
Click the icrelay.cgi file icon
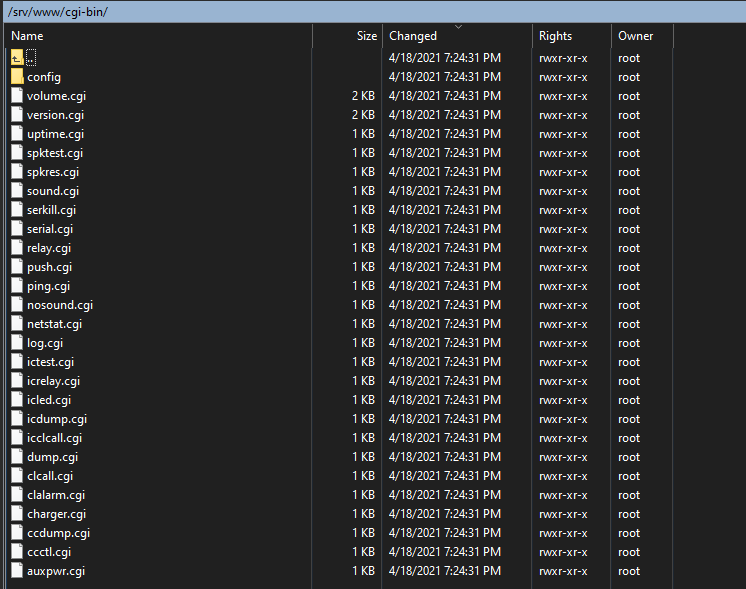(x=17, y=381)
